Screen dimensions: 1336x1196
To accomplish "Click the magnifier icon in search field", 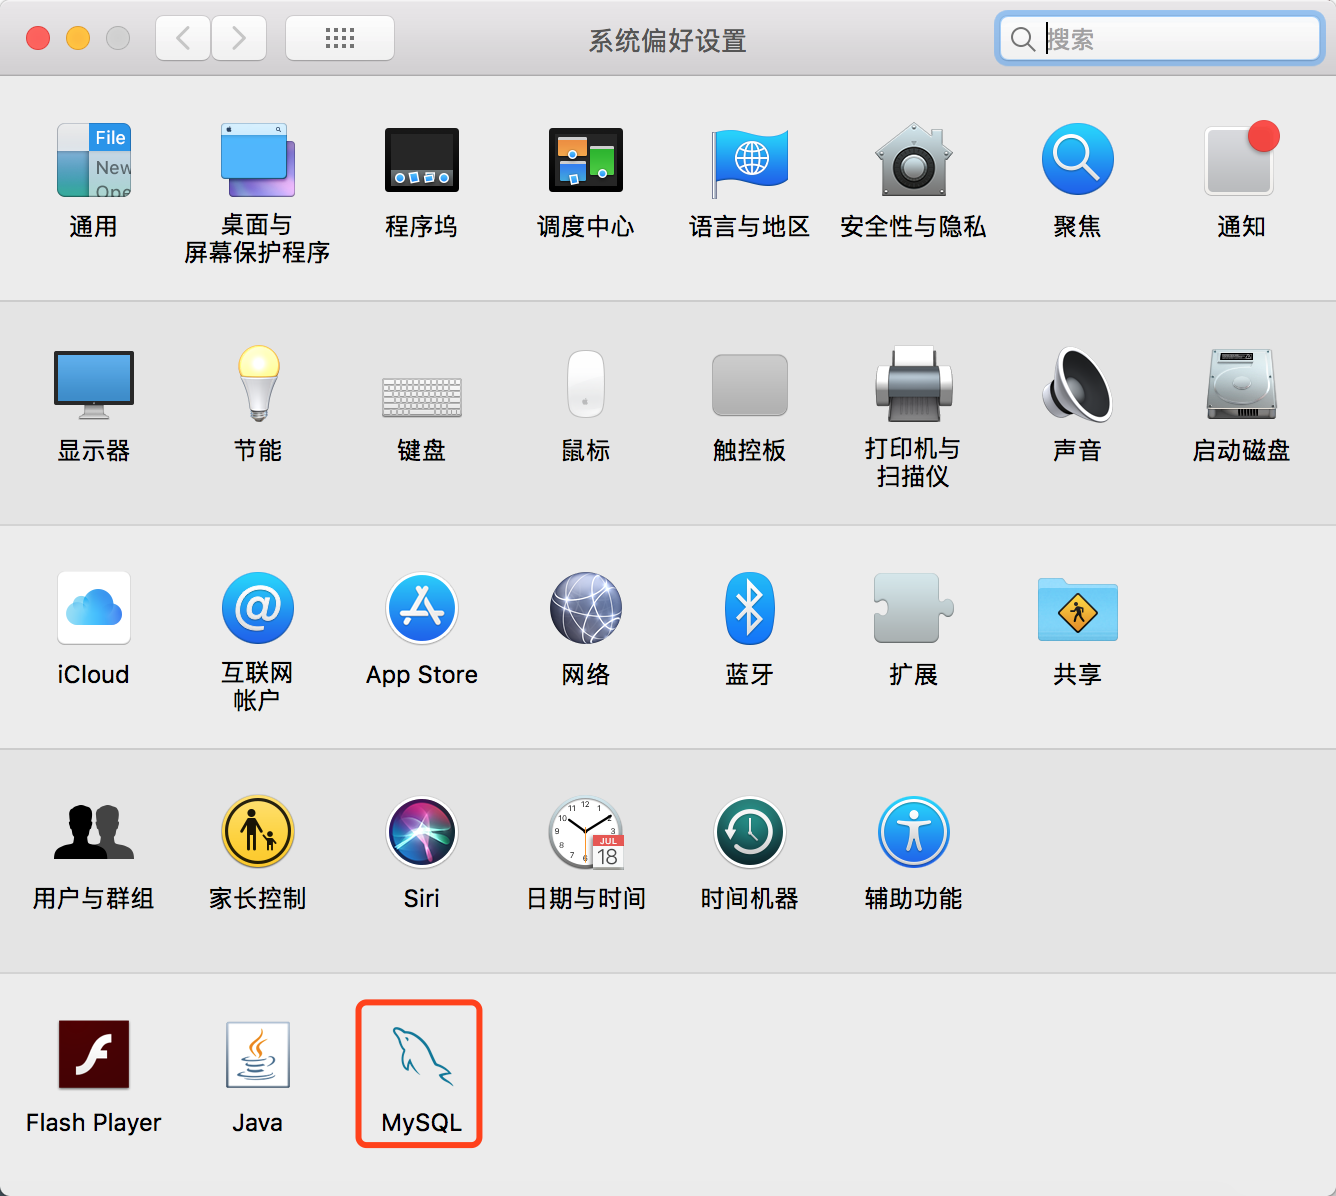I will [1022, 39].
